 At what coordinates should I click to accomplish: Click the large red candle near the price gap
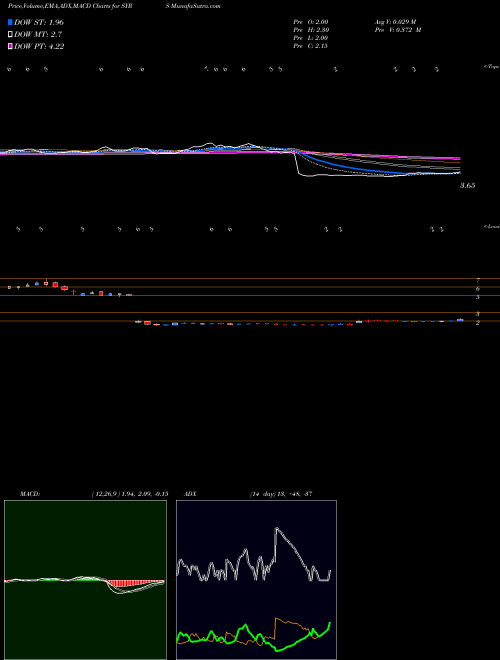point(147,323)
